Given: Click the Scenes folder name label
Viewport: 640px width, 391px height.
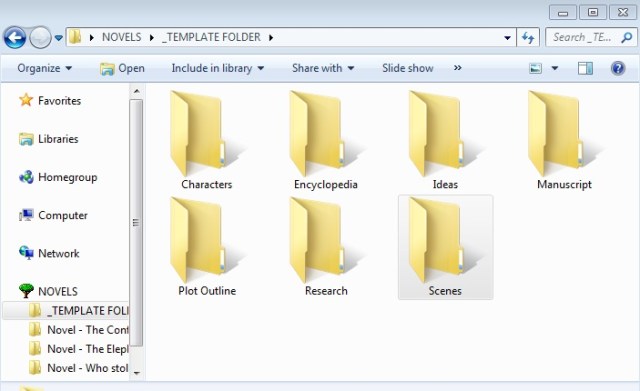Looking at the screenshot, I should pyautogui.click(x=445, y=291).
